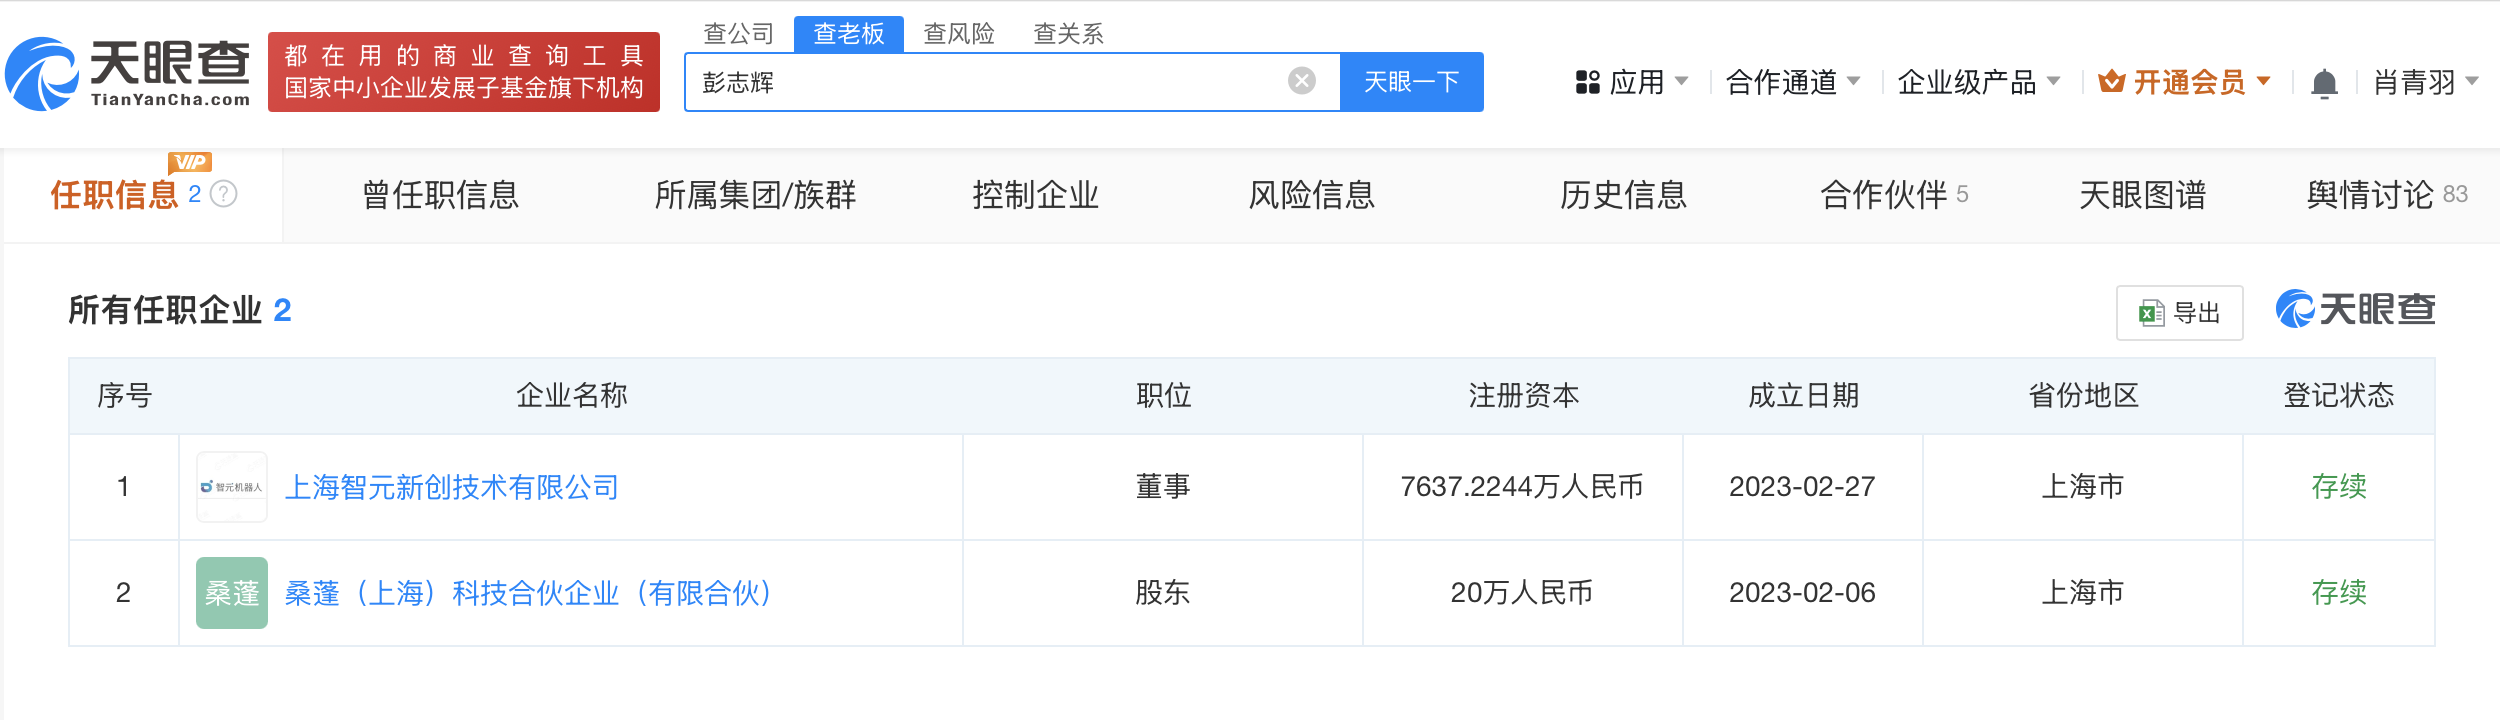2500x720 pixels.
Task: Expand the 应用 dropdown
Action: [1632, 82]
